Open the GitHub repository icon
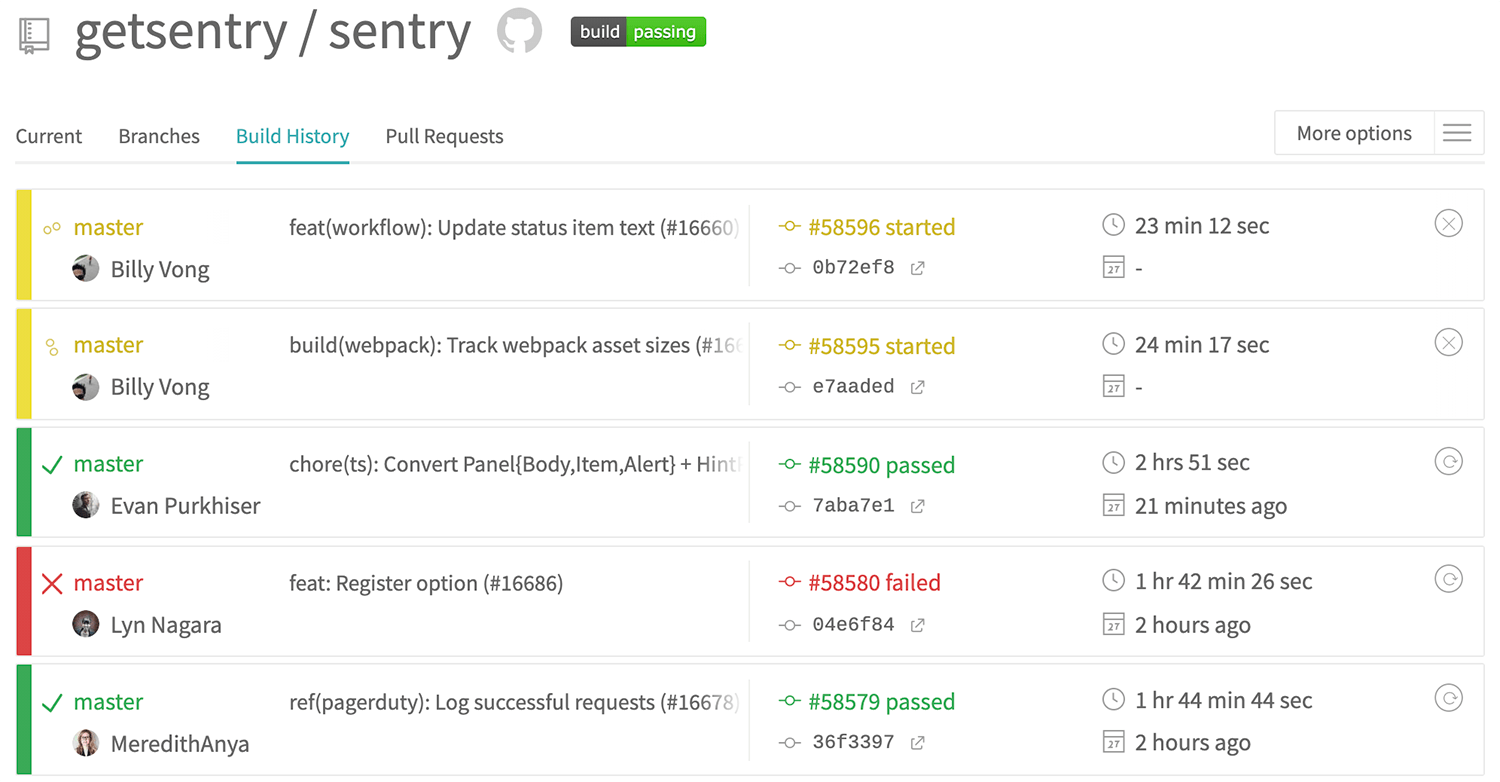The width and height of the screenshot is (1500, 782). coord(519,32)
